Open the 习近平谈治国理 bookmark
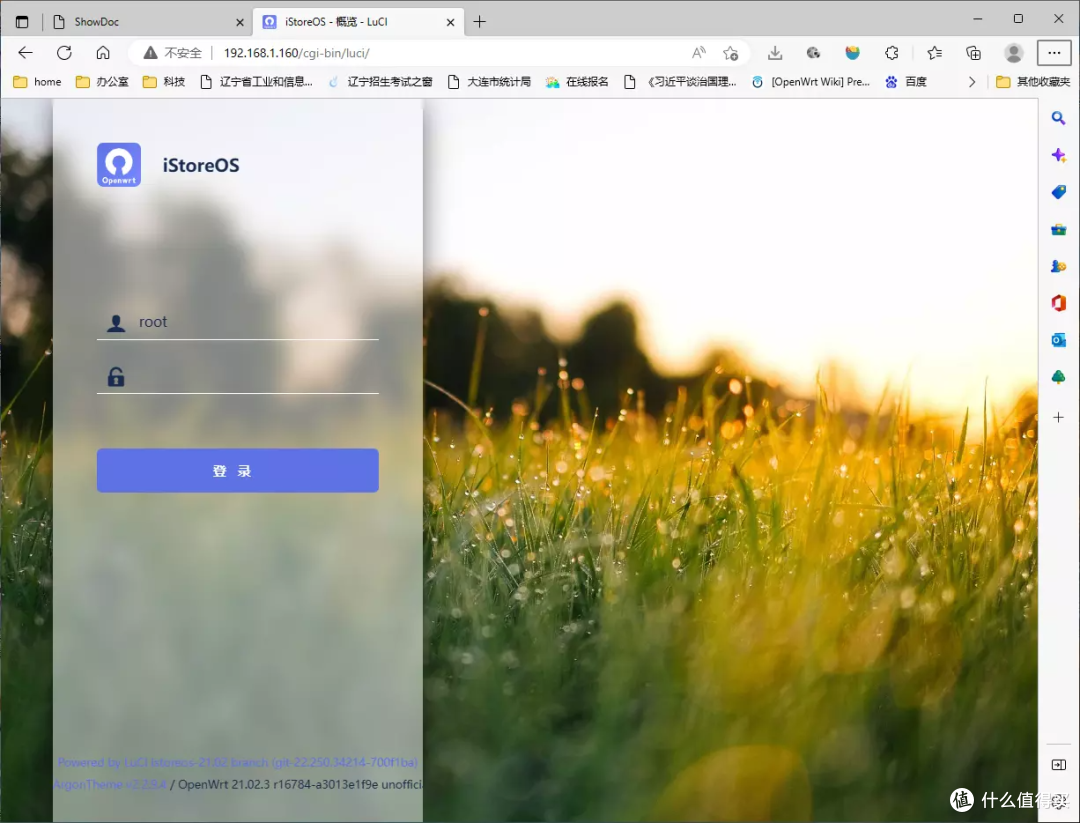 pos(681,82)
